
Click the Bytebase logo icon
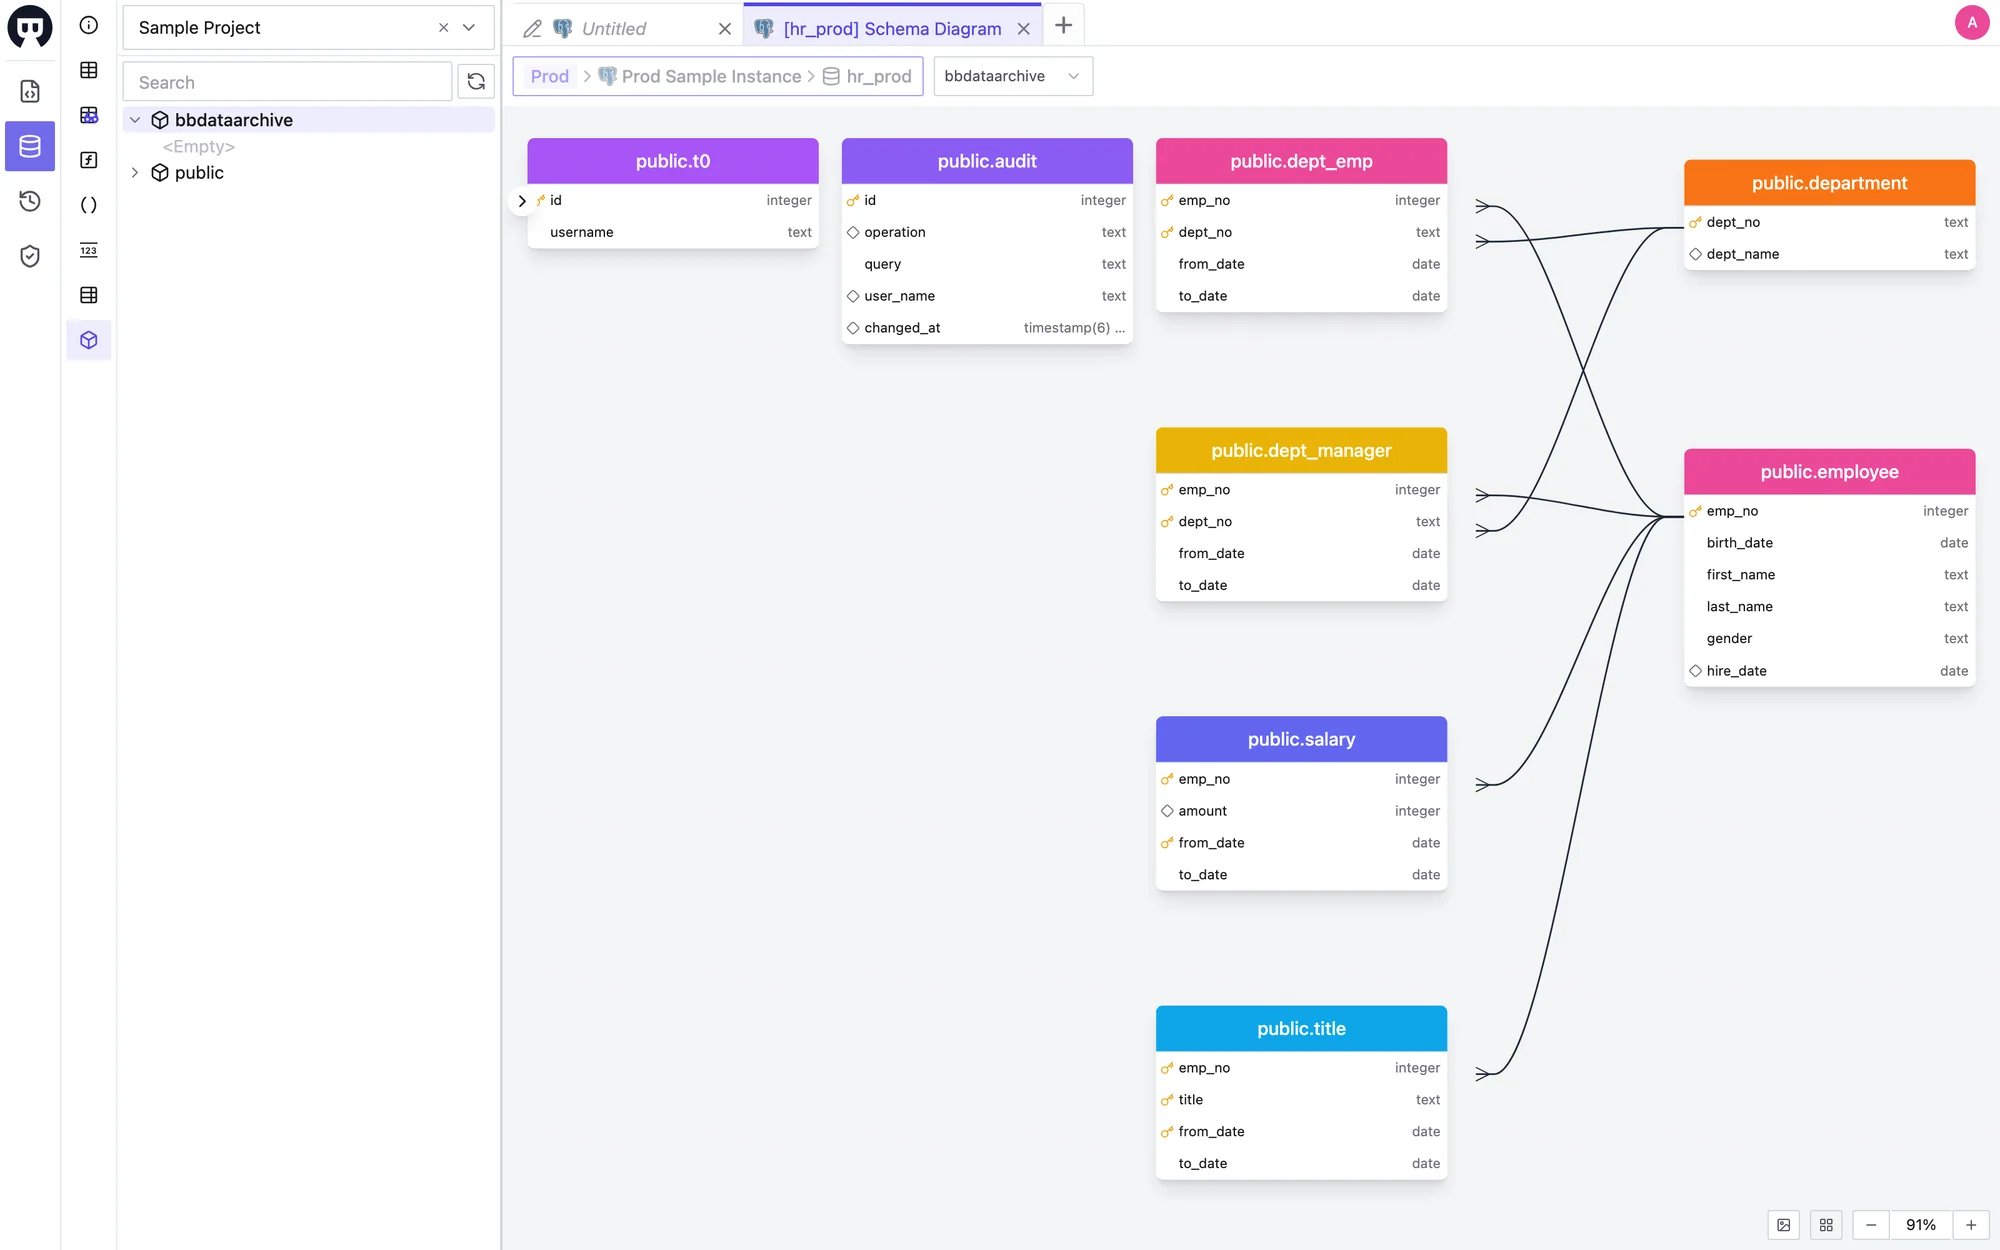(x=30, y=26)
